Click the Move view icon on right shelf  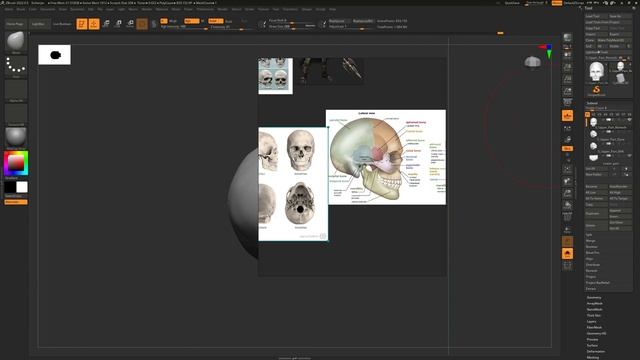pyautogui.click(x=567, y=181)
